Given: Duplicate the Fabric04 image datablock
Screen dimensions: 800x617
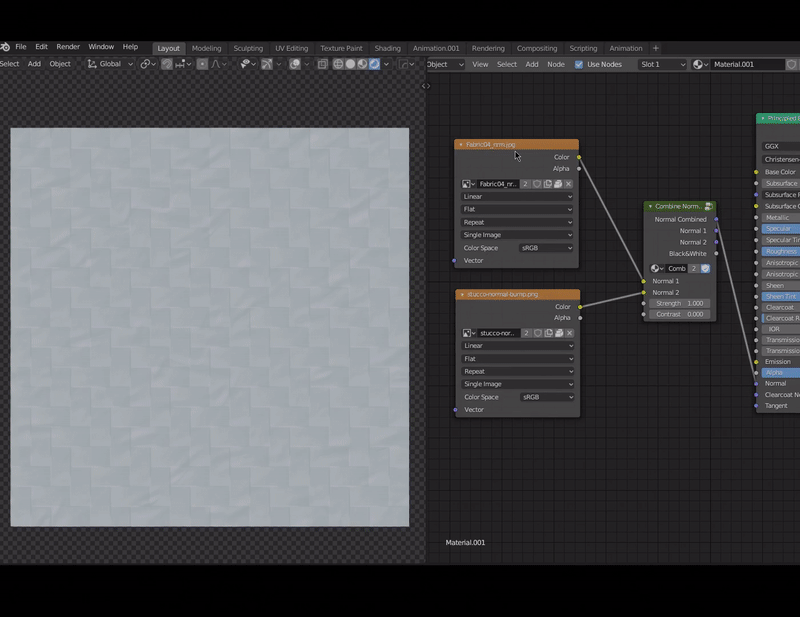Looking at the screenshot, I should pos(547,184).
